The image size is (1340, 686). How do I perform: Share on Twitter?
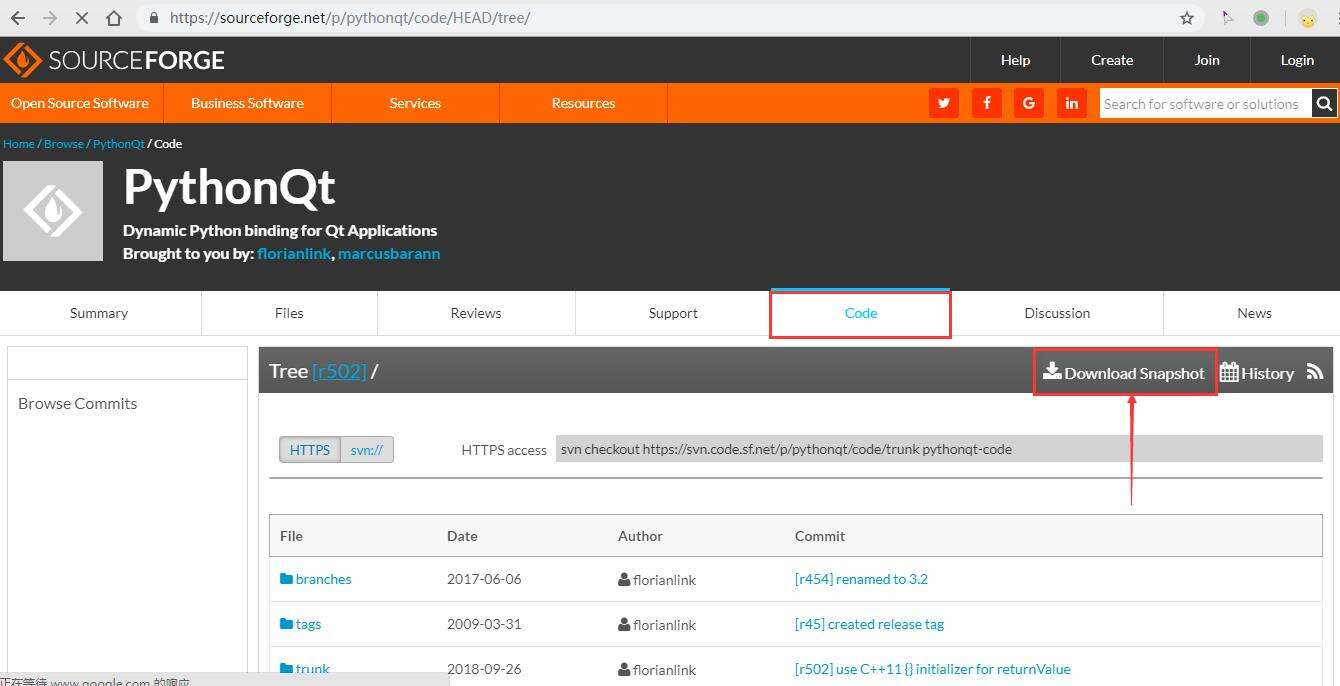(943, 103)
